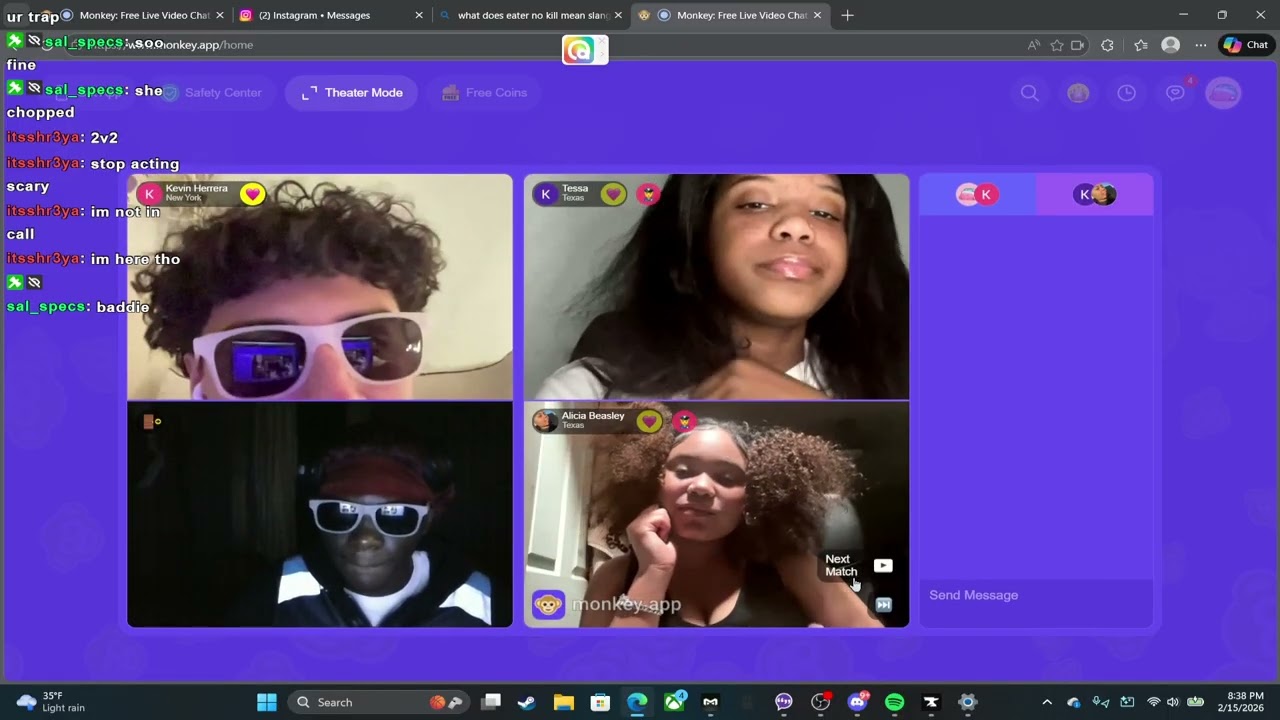Close the Instagram Messages tab
Image resolution: width=1280 pixels, height=720 pixels.
coord(419,15)
